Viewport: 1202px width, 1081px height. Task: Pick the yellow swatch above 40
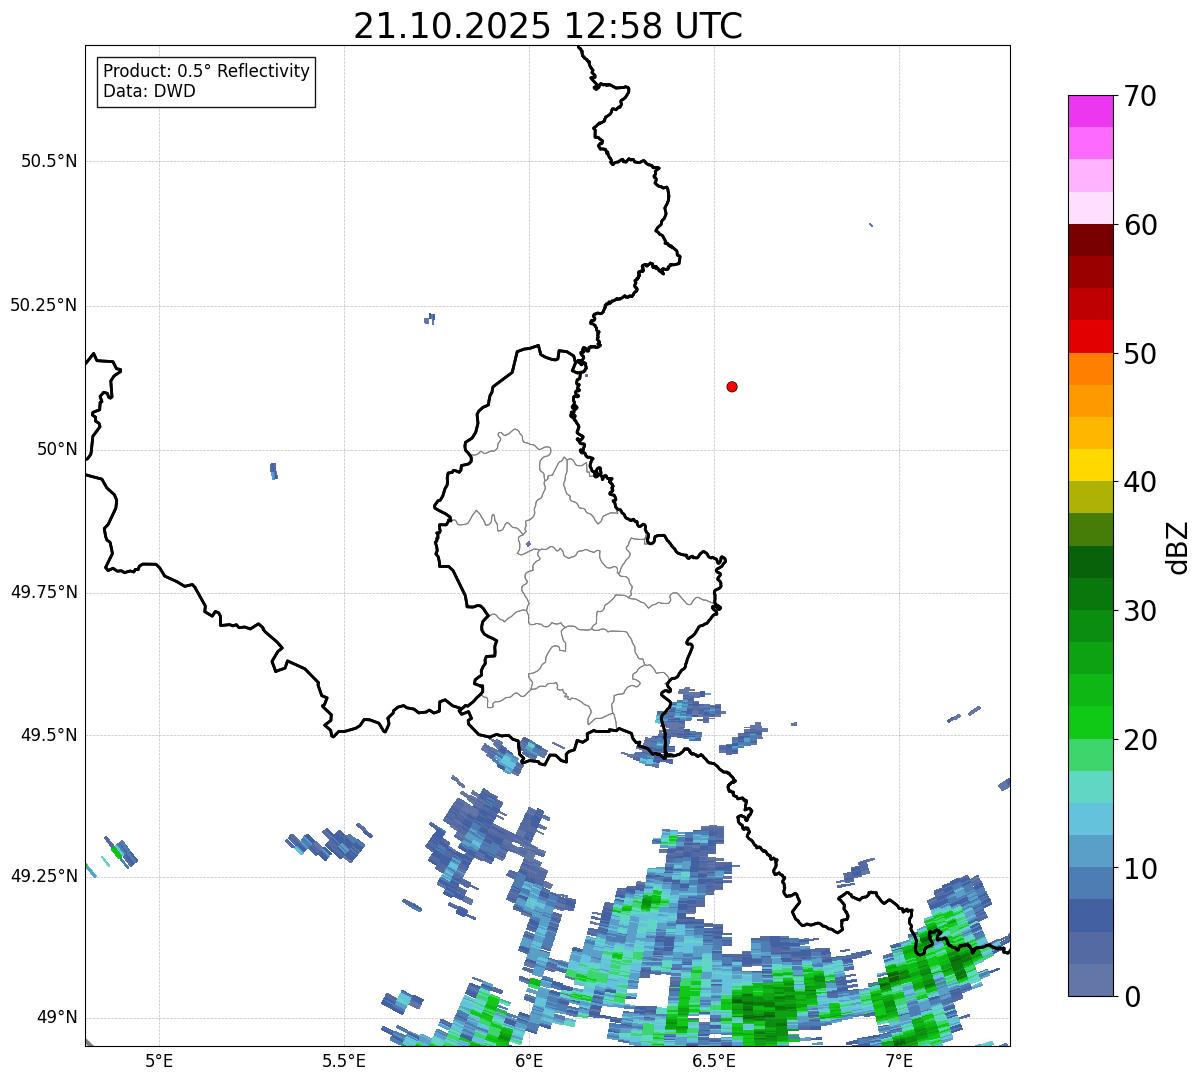(1090, 465)
